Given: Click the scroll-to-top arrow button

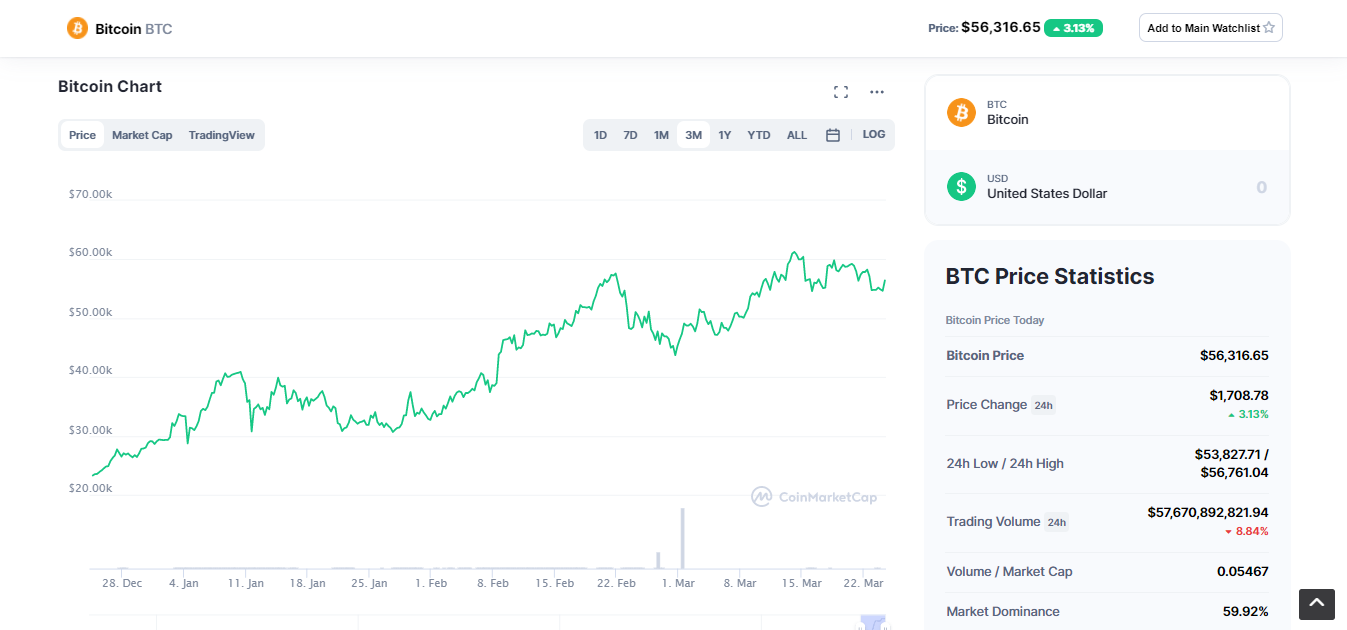Looking at the screenshot, I should tap(1316, 604).
